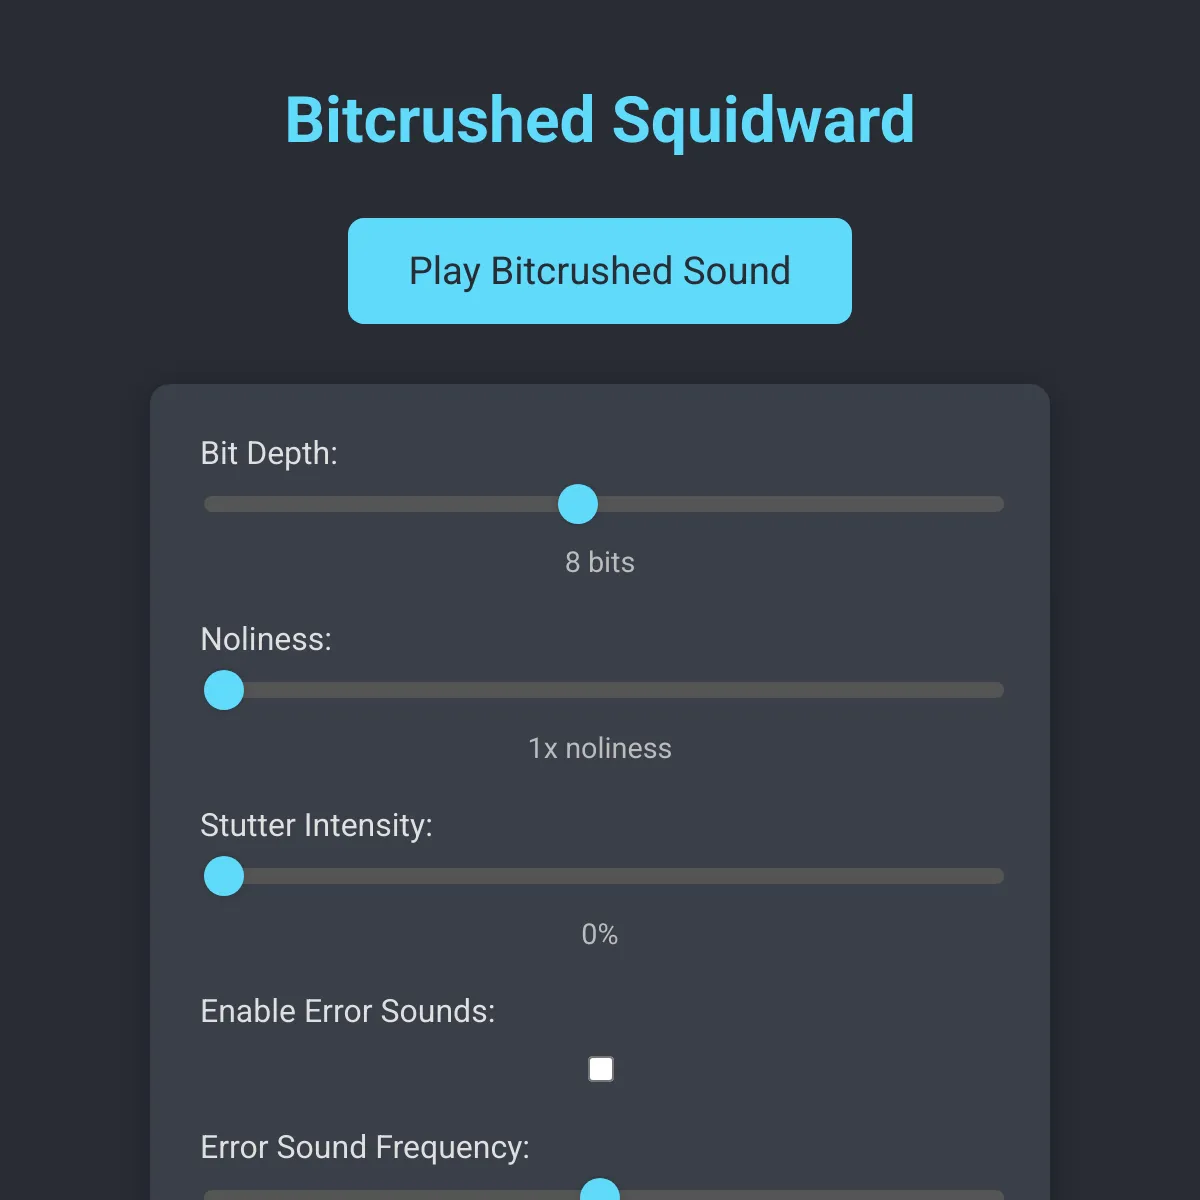Image resolution: width=1200 pixels, height=1200 pixels.
Task: Click the Play Bitcrushed Sound button
Action: click(599, 270)
